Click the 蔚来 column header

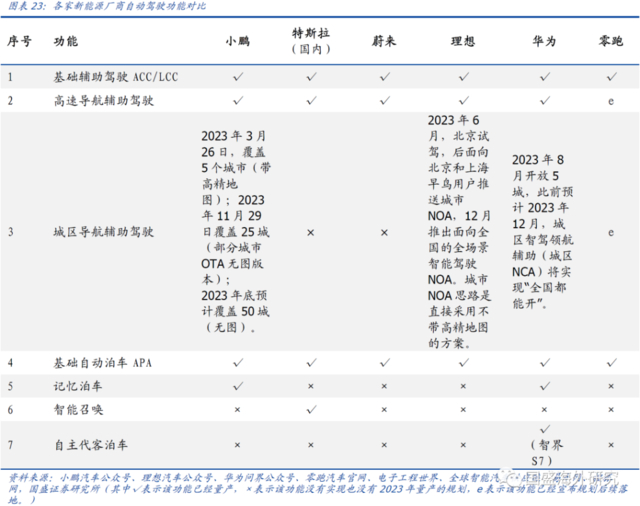(384, 41)
